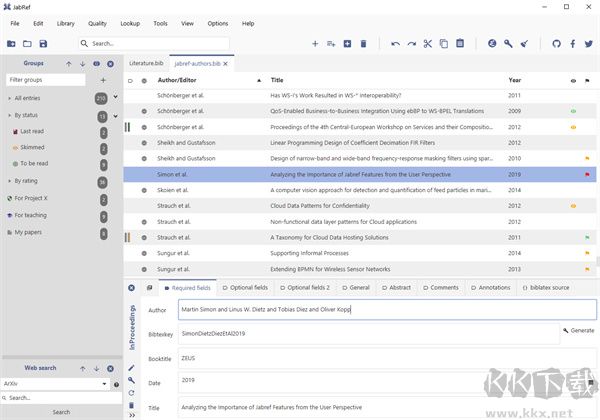
Task: Open the GitHub icon link
Action: [557, 44]
